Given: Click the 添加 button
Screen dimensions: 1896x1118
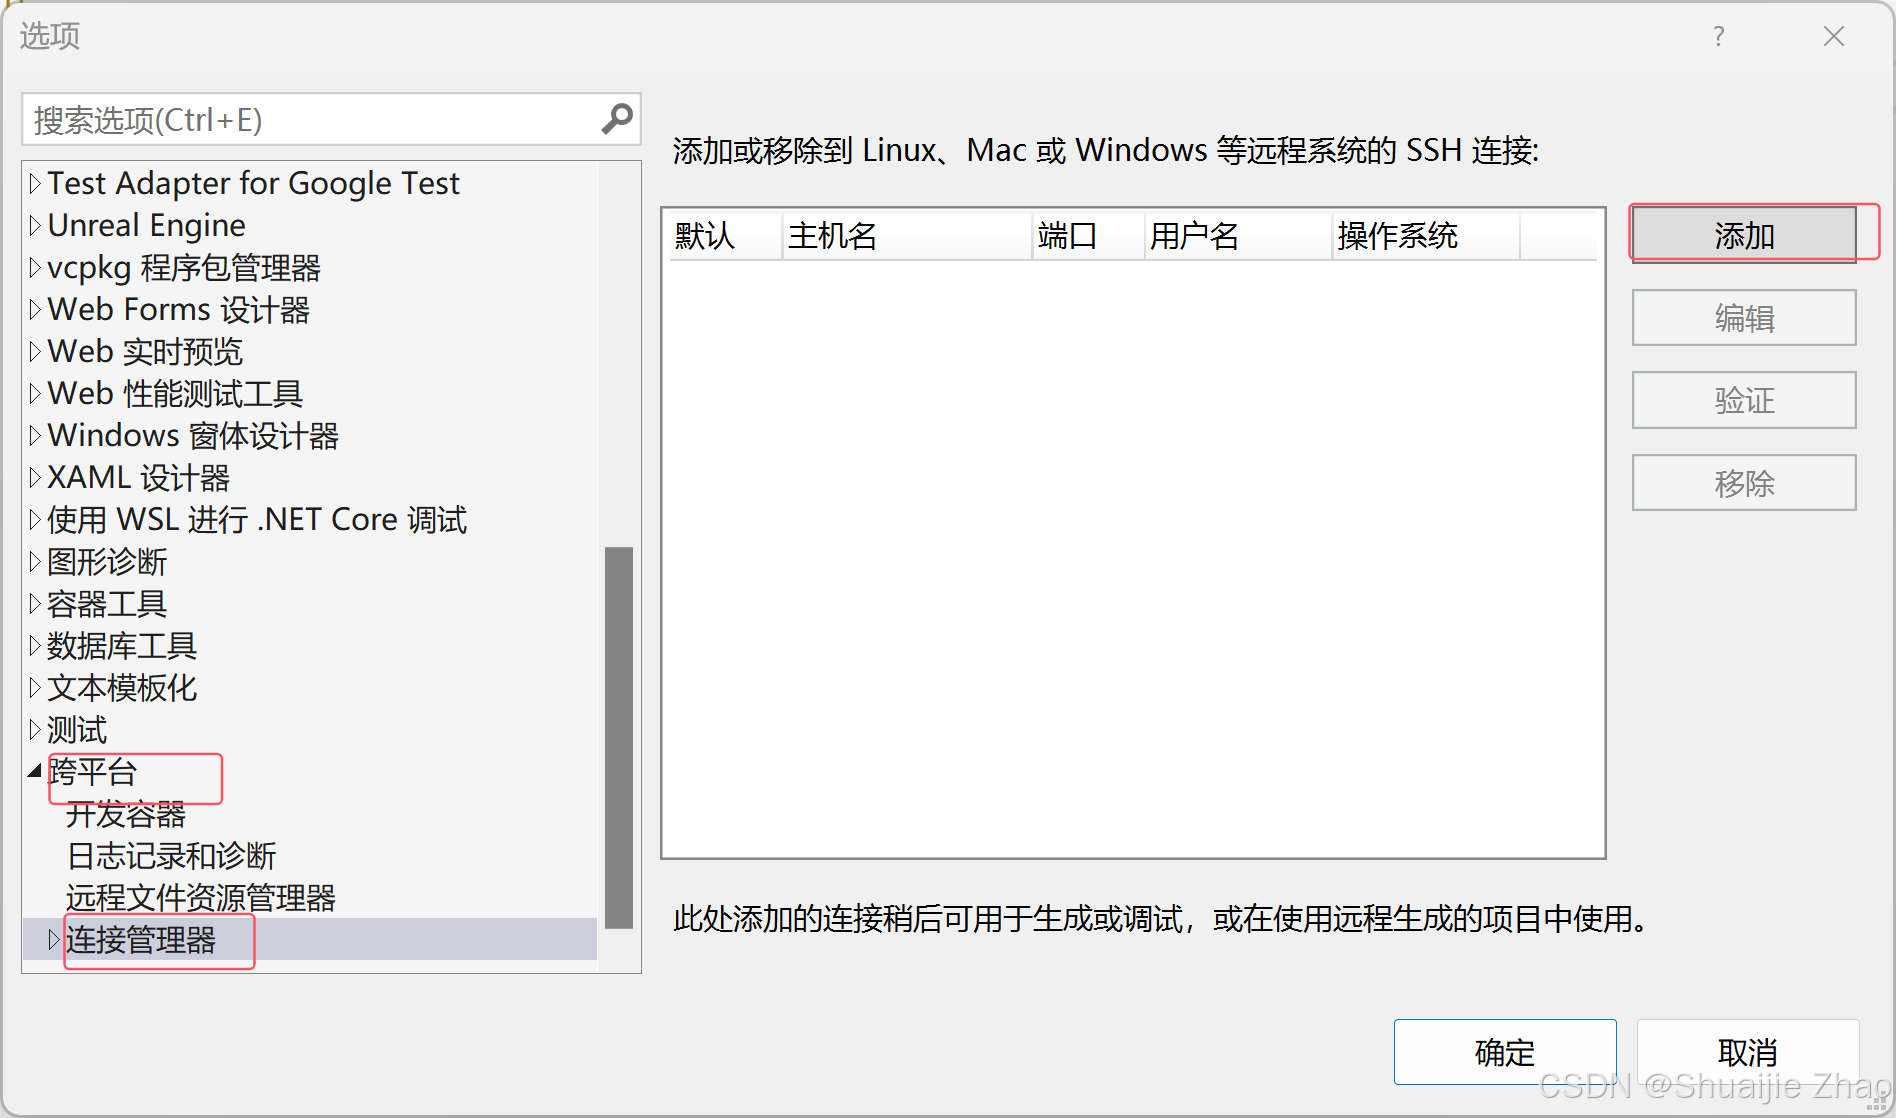Looking at the screenshot, I should pos(1744,235).
